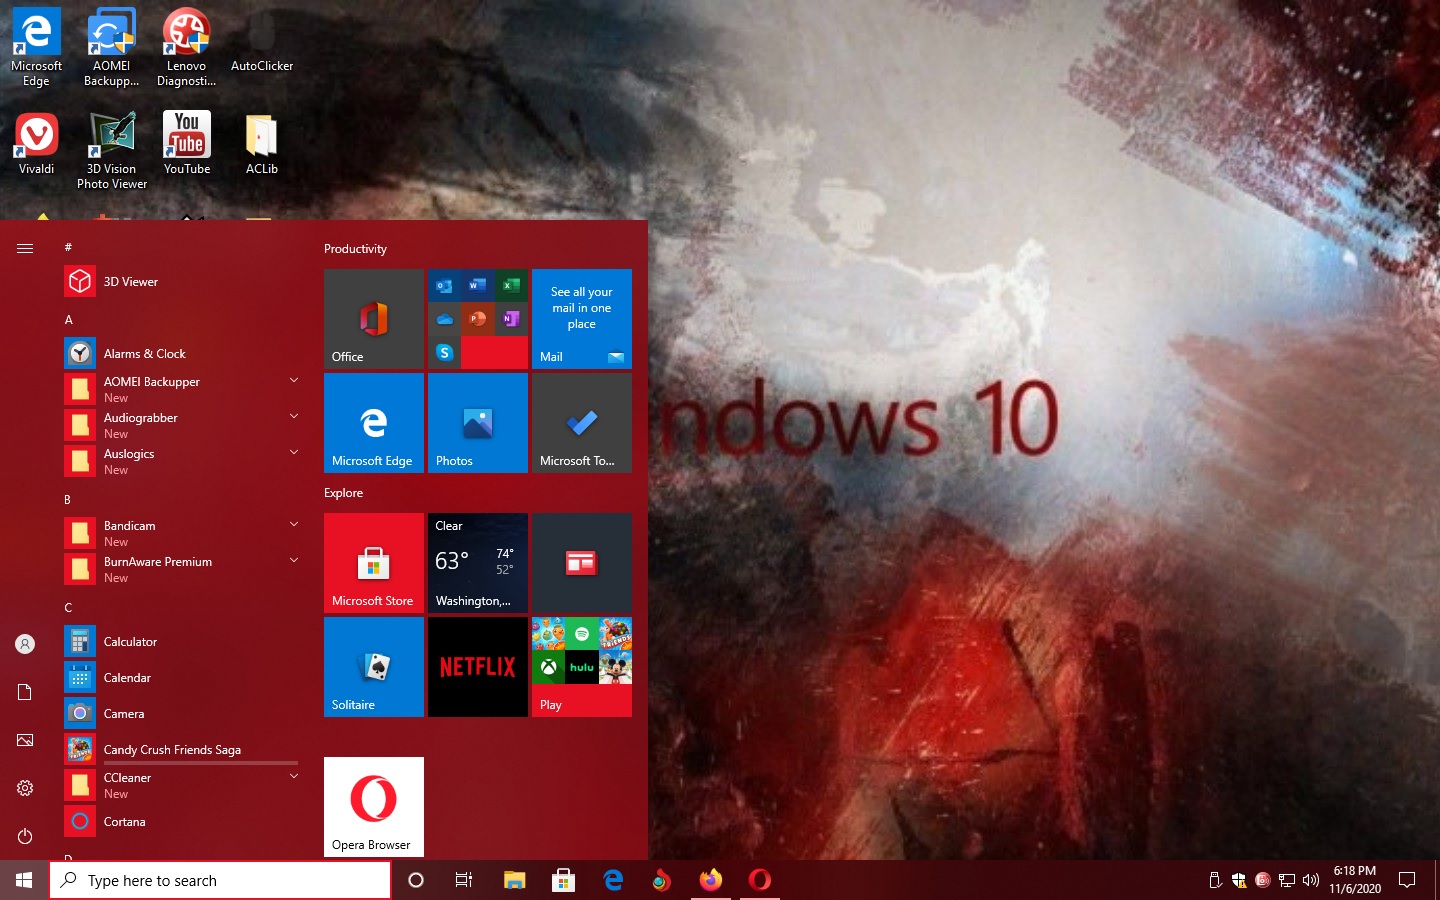1440x900 pixels.
Task: Click the letter A section header
Action: point(68,320)
